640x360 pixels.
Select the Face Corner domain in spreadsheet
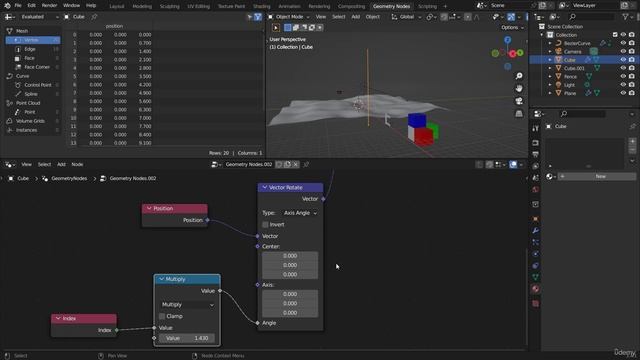pos(36,67)
